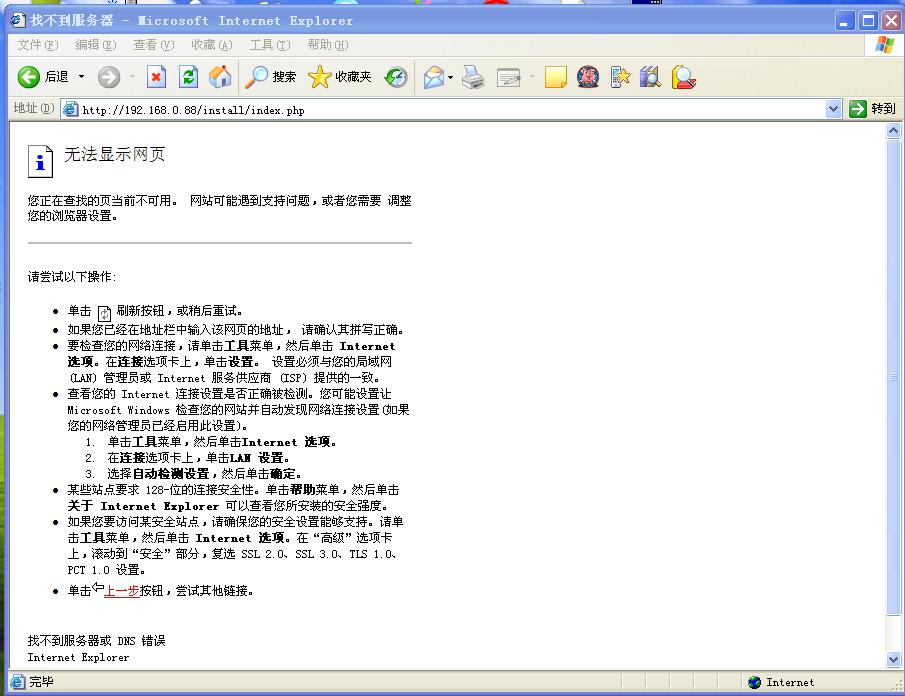Click the 转到 (Go) button
905x696 pixels.
[x=872, y=108]
